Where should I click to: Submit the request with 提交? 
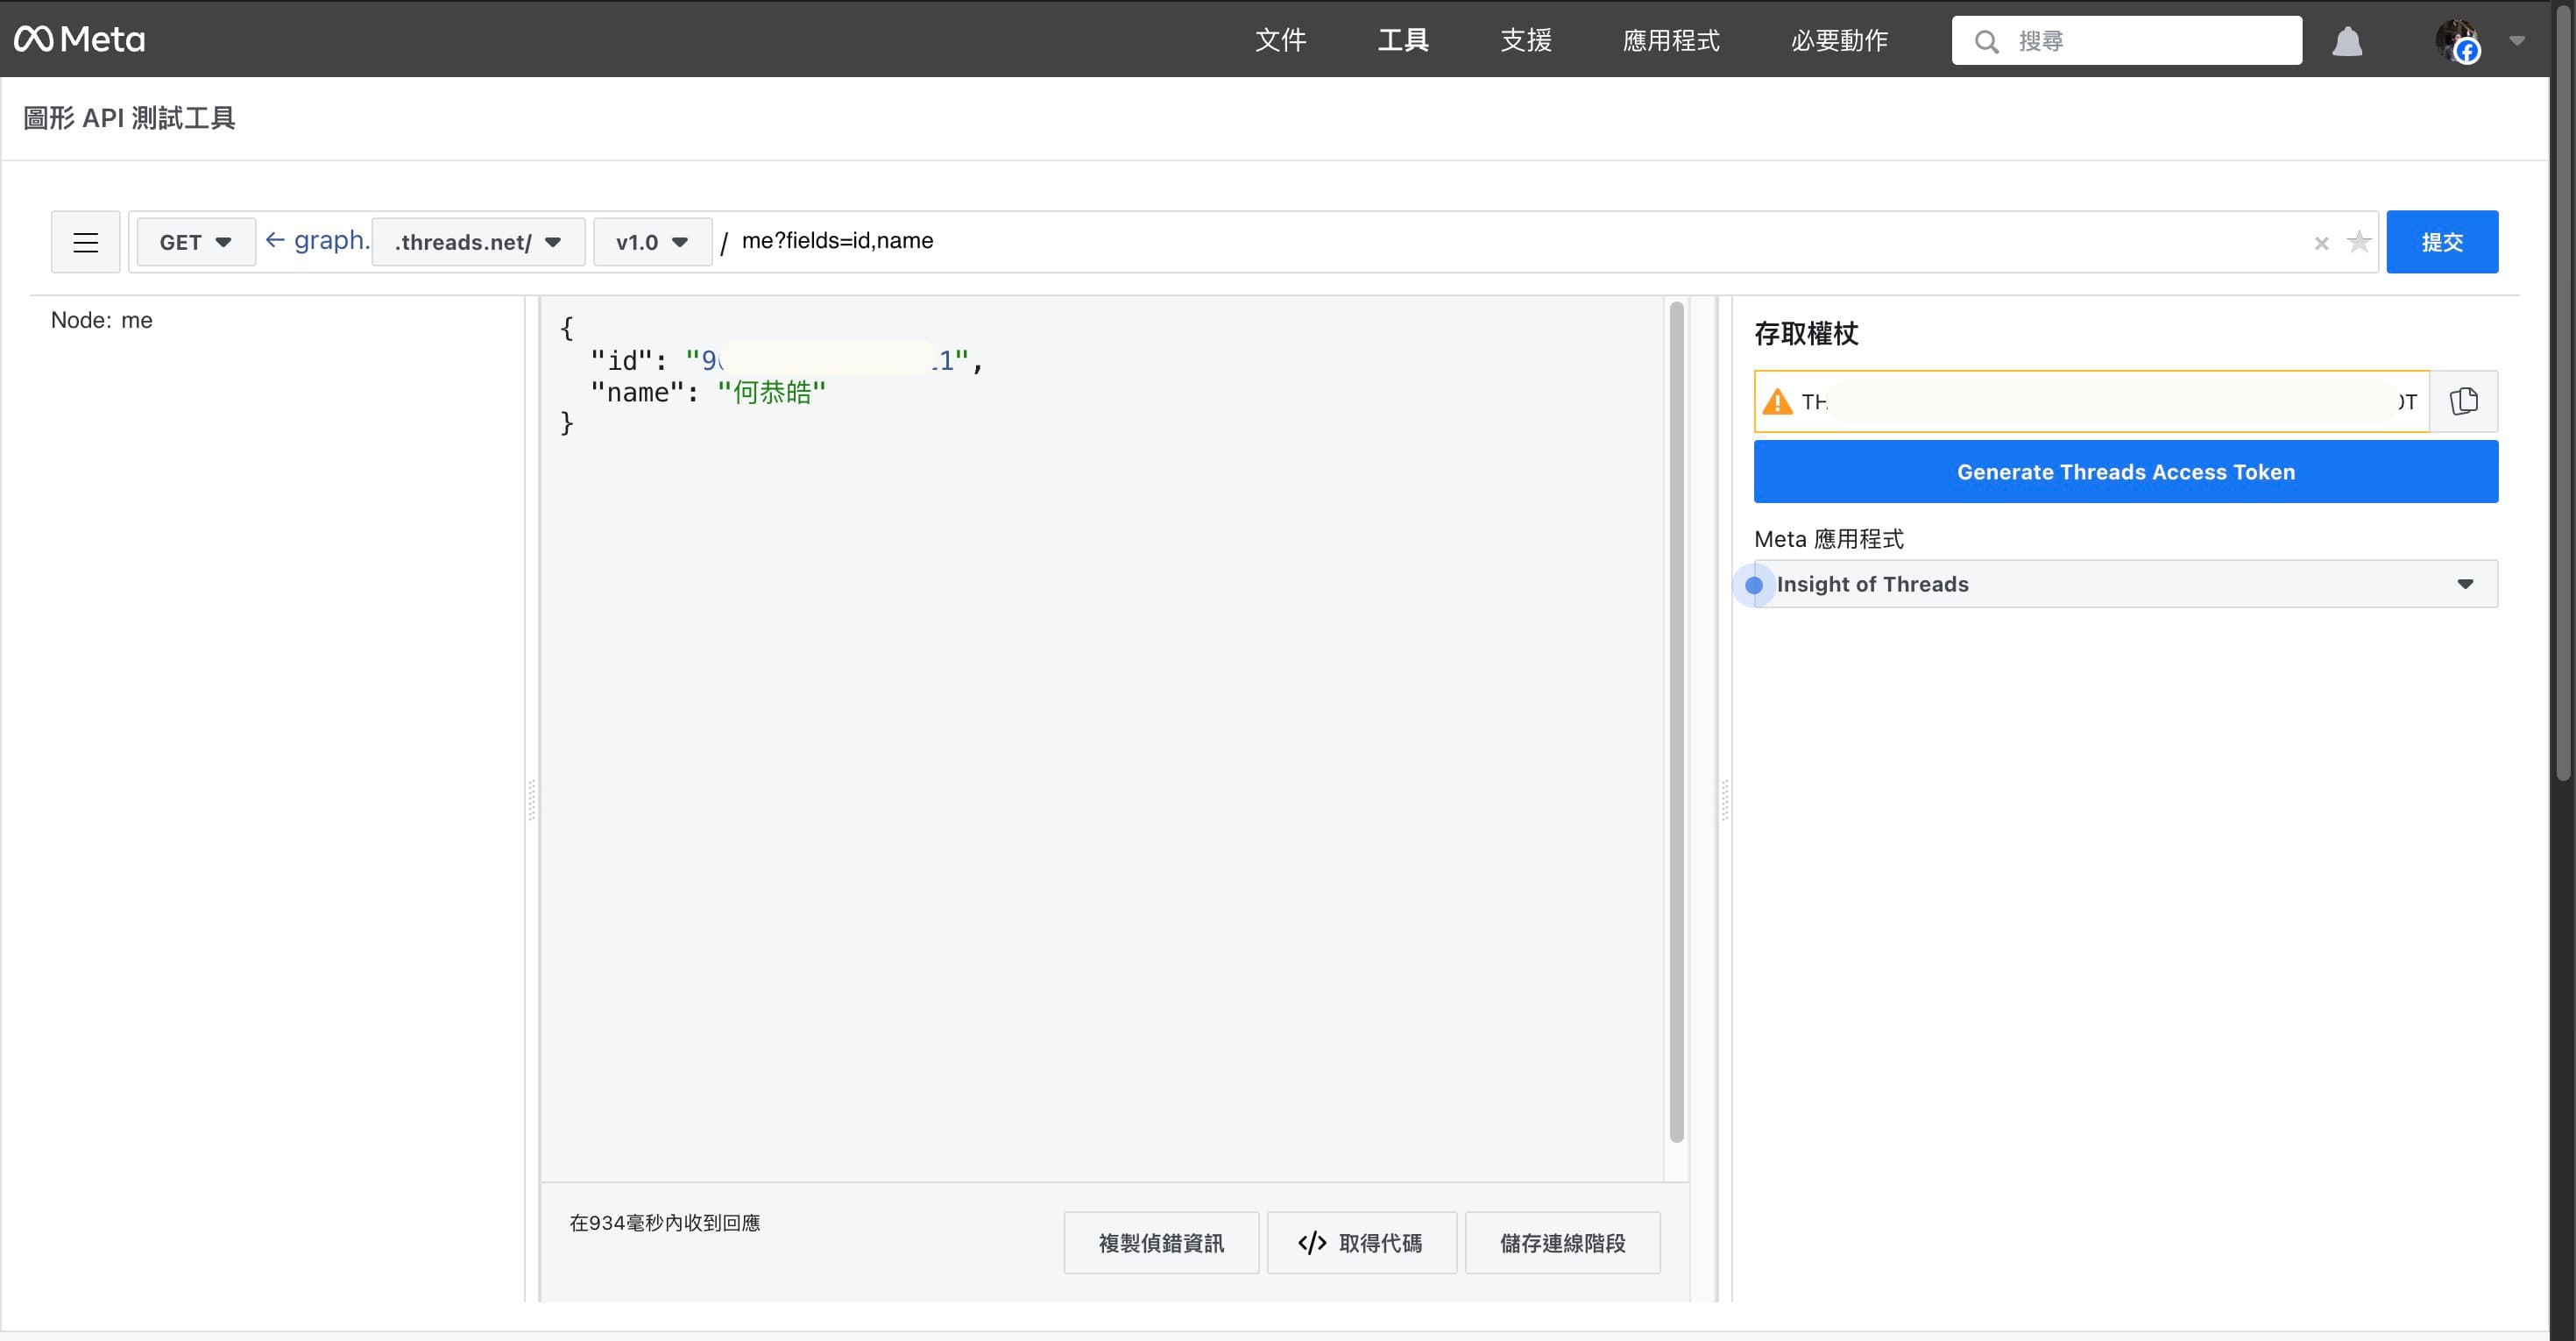pyautogui.click(x=2442, y=241)
